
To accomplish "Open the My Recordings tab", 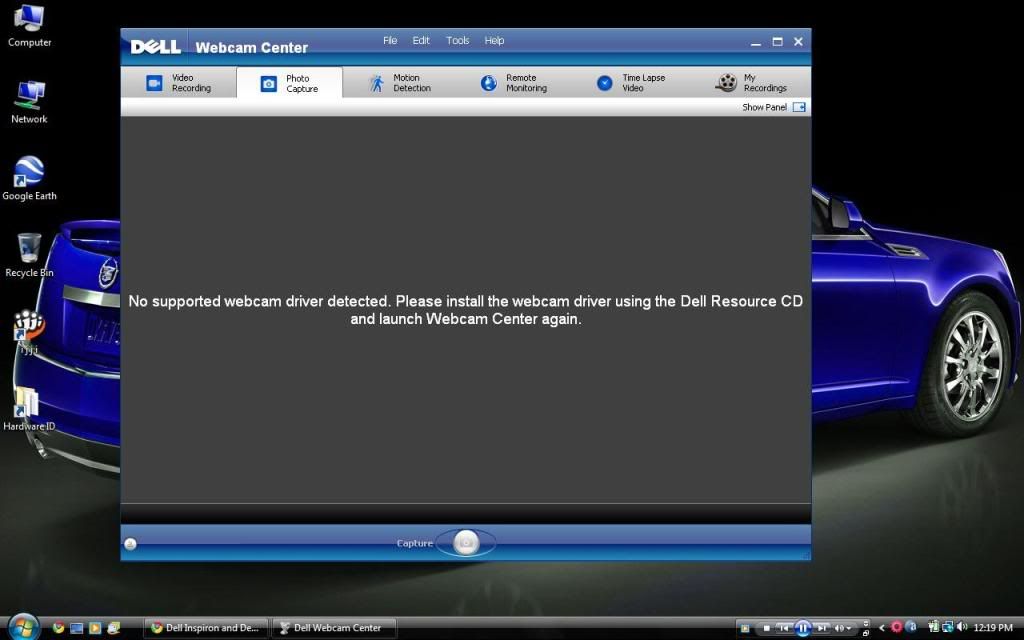I will pyautogui.click(x=751, y=83).
